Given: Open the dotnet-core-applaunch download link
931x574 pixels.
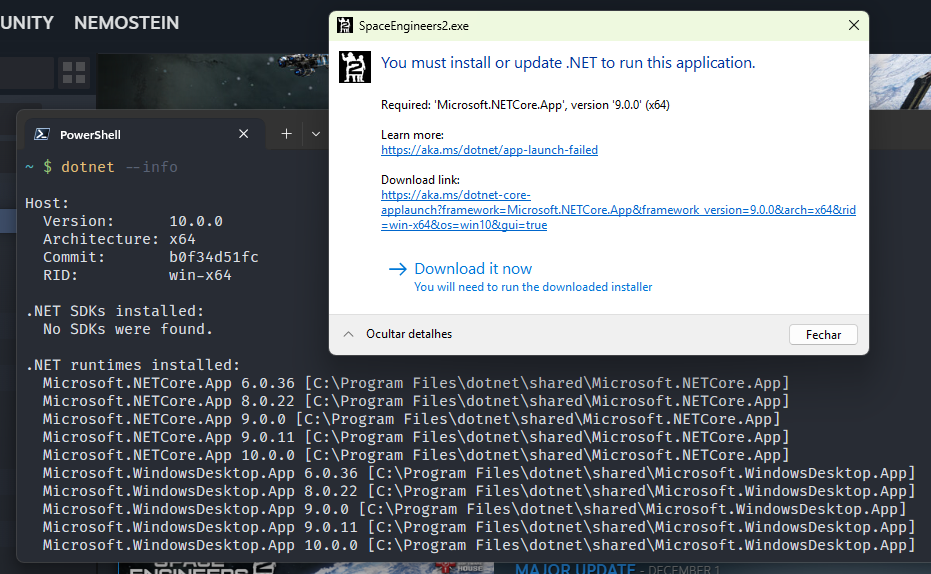Looking at the screenshot, I should [617, 210].
